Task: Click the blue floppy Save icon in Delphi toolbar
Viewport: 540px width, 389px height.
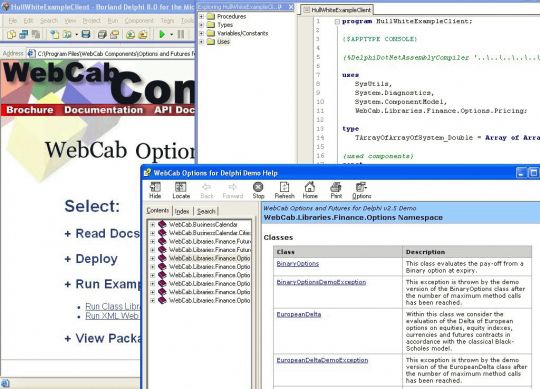Action: (x=86, y=34)
